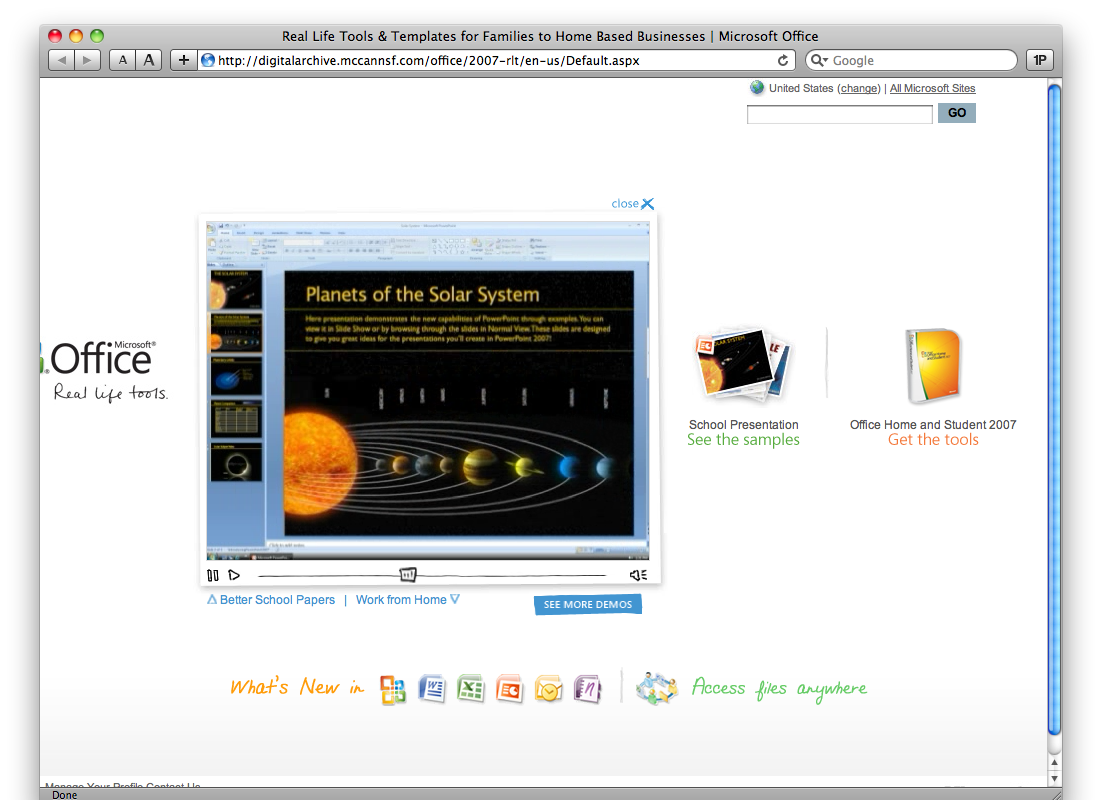Viewport: 1102px width, 800px height.
Task: Open What's New in Word icon
Action: coord(432,688)
